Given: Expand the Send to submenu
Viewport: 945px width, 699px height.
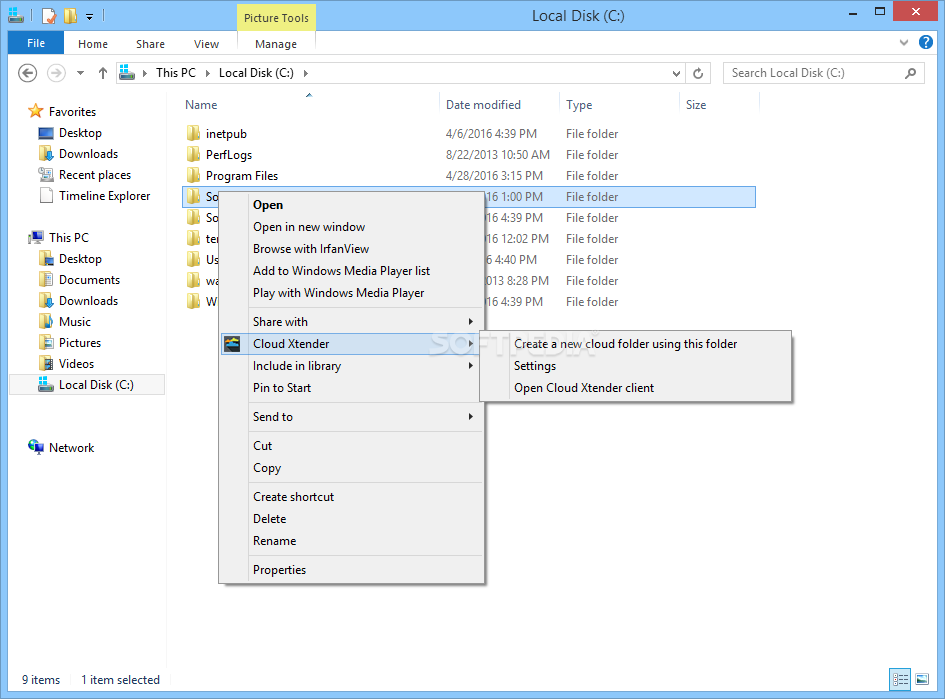Looking at the screenshot, I should [x=471, y=416].
